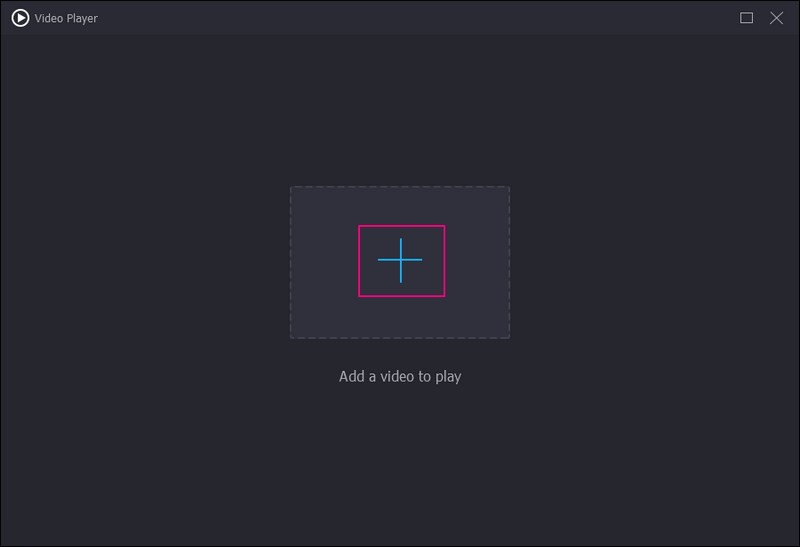Click the white triangle inside the logo circle
800x547 pixels.
pos(21,18)
